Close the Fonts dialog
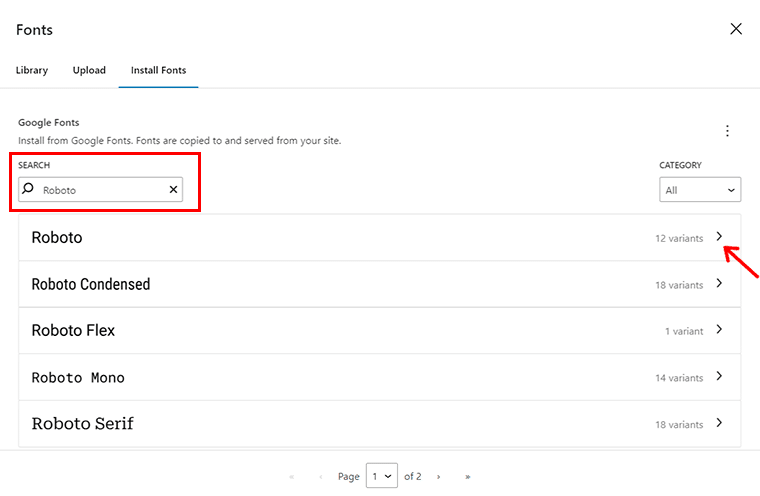This screenshot has width=760, height=496. click(736, 29)
